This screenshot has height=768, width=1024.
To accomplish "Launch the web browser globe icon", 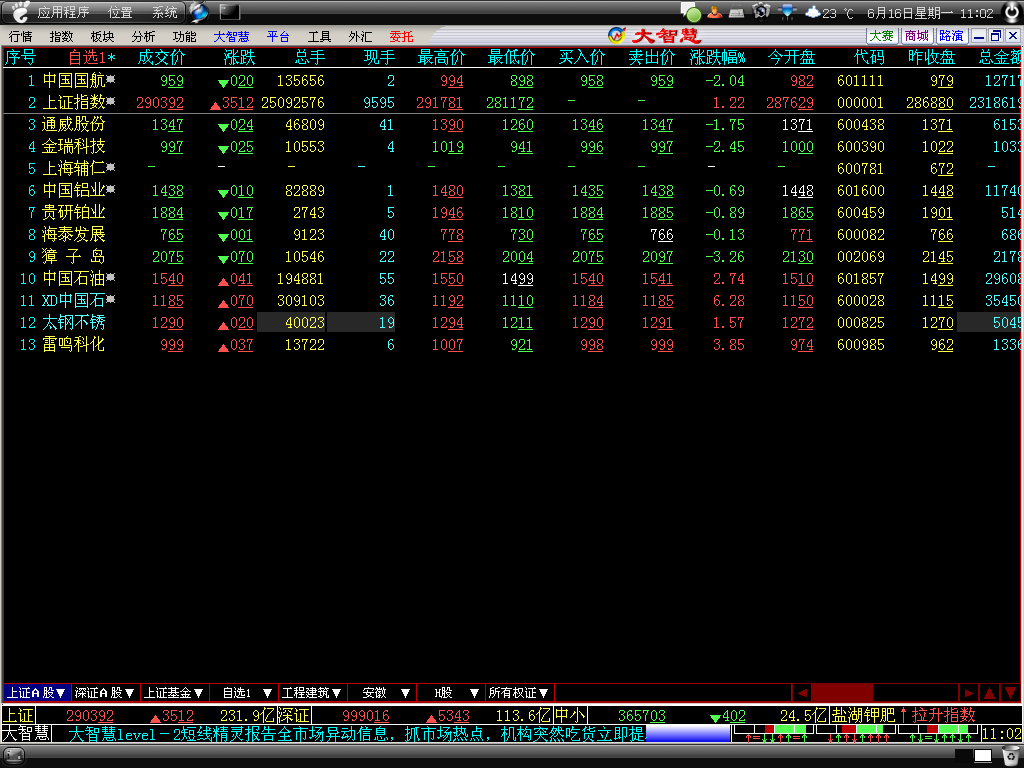I will tap(199, 12).
